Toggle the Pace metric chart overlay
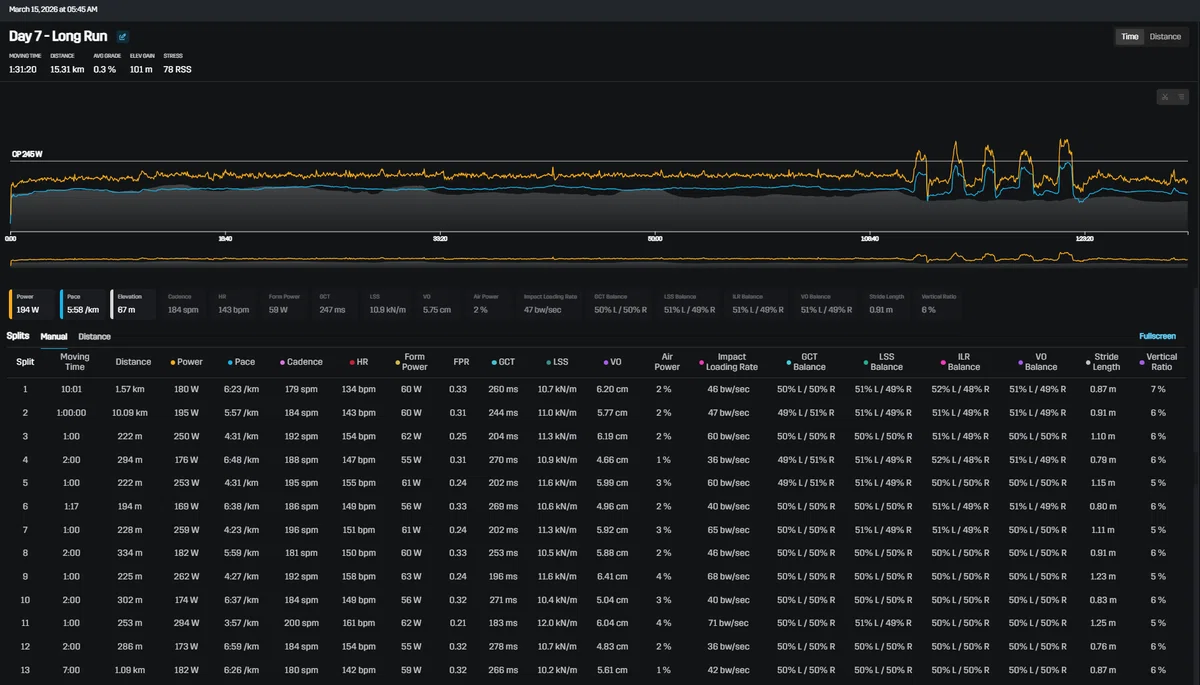Viewport: 1200px width, 685px height. (82, 304)
